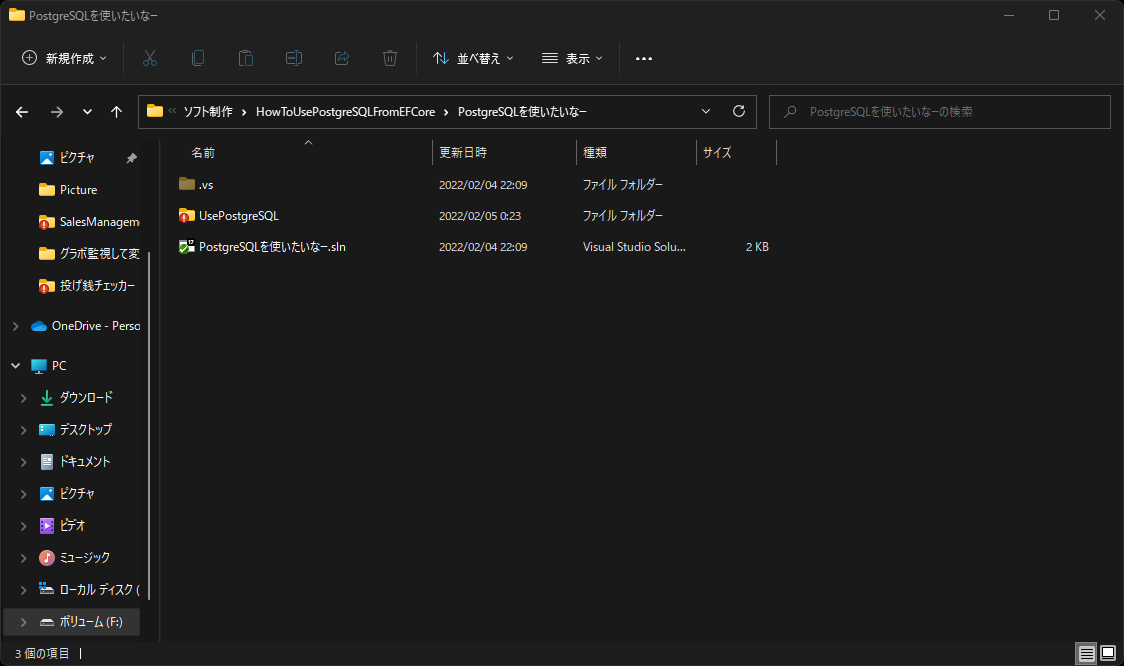The image size is (1124, 666).
Task: Click the Paste clipboard icon
Action: (246, 58)
